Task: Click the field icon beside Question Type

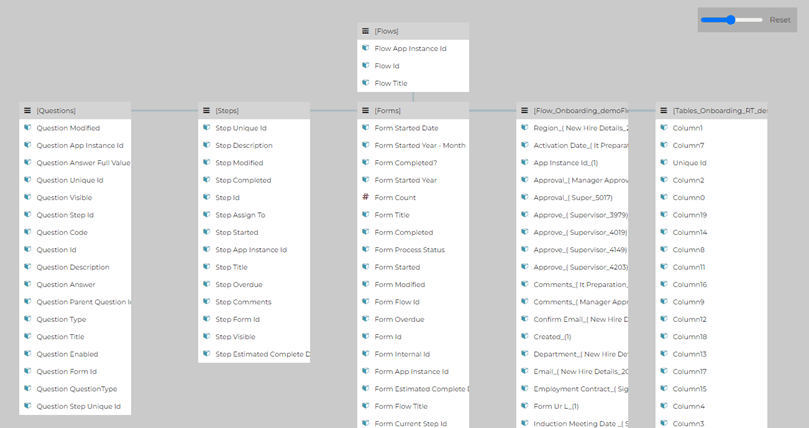Action: 27,319
